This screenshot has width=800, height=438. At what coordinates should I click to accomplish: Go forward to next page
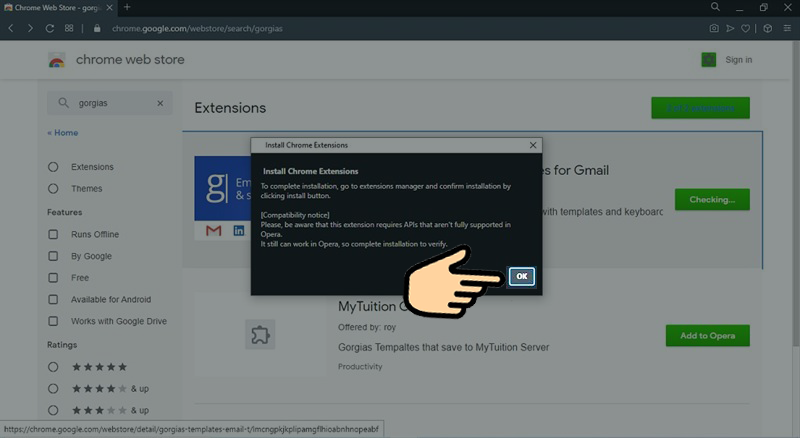pyautogui.click(x=30, y=29)
